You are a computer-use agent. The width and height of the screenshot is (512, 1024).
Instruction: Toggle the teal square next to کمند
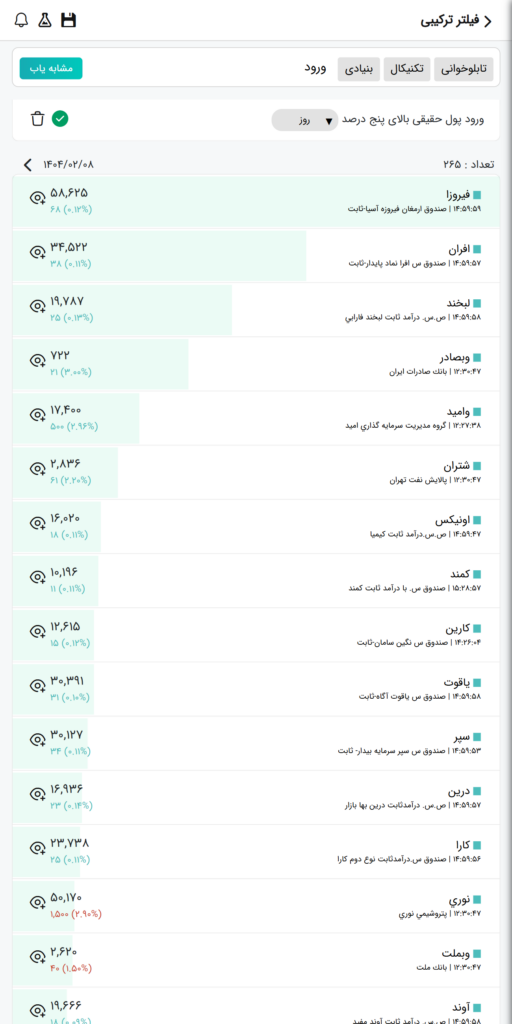(477, 574)
